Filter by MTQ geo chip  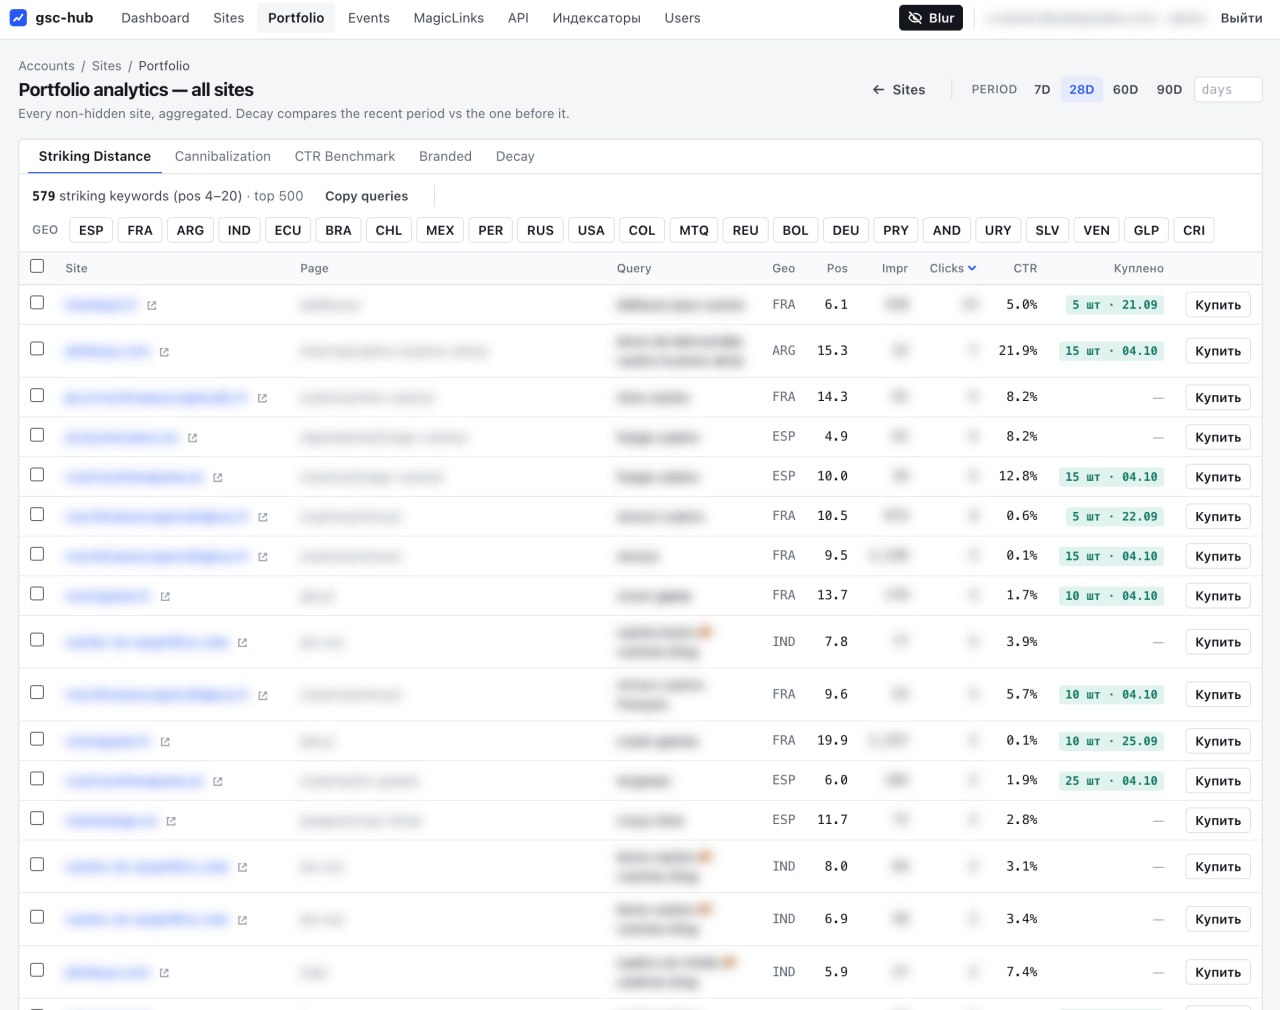[x=694, y=231]
